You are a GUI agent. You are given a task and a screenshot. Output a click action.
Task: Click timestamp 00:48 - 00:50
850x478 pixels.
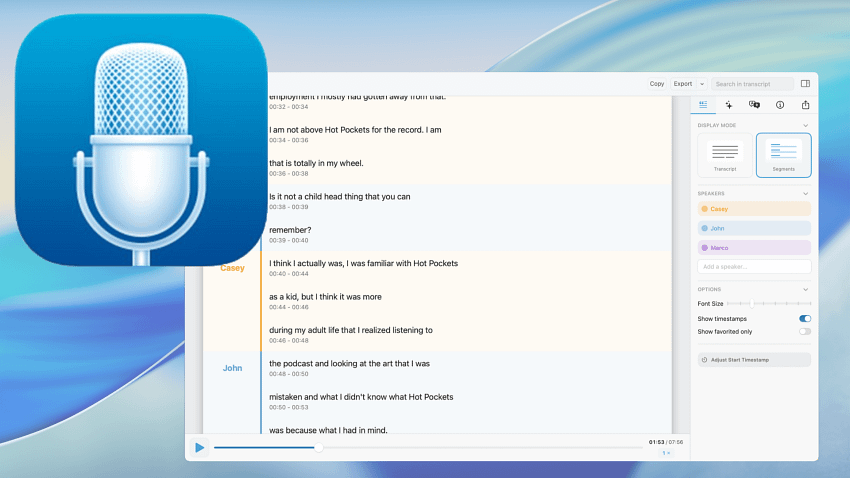click(x=288, y=374)
